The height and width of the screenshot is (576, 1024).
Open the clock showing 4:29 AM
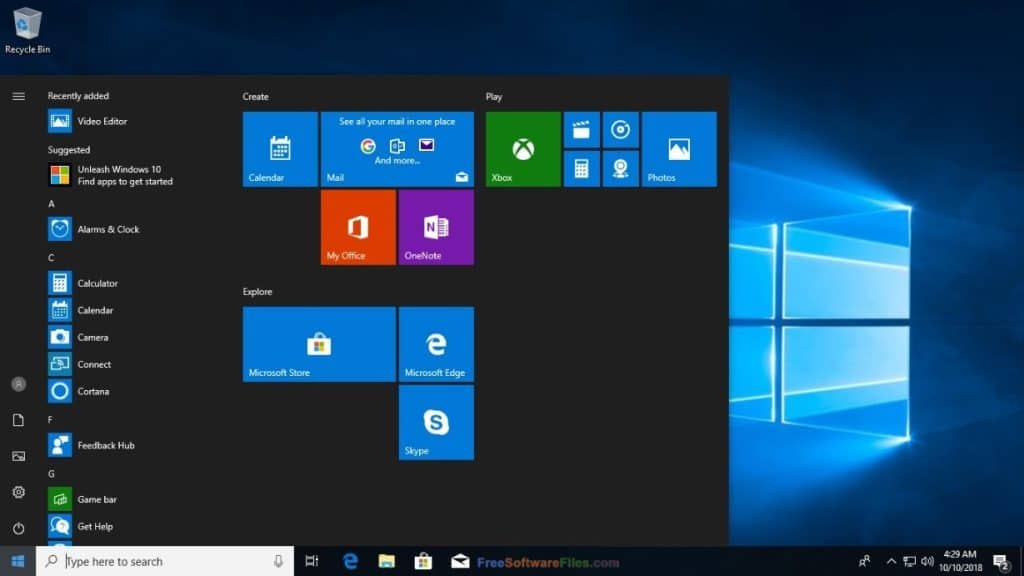[961, 561]
